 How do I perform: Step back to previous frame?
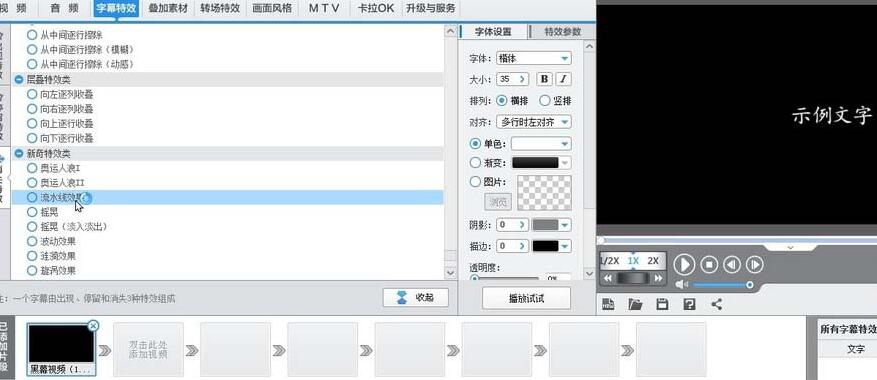pos(732,264)
